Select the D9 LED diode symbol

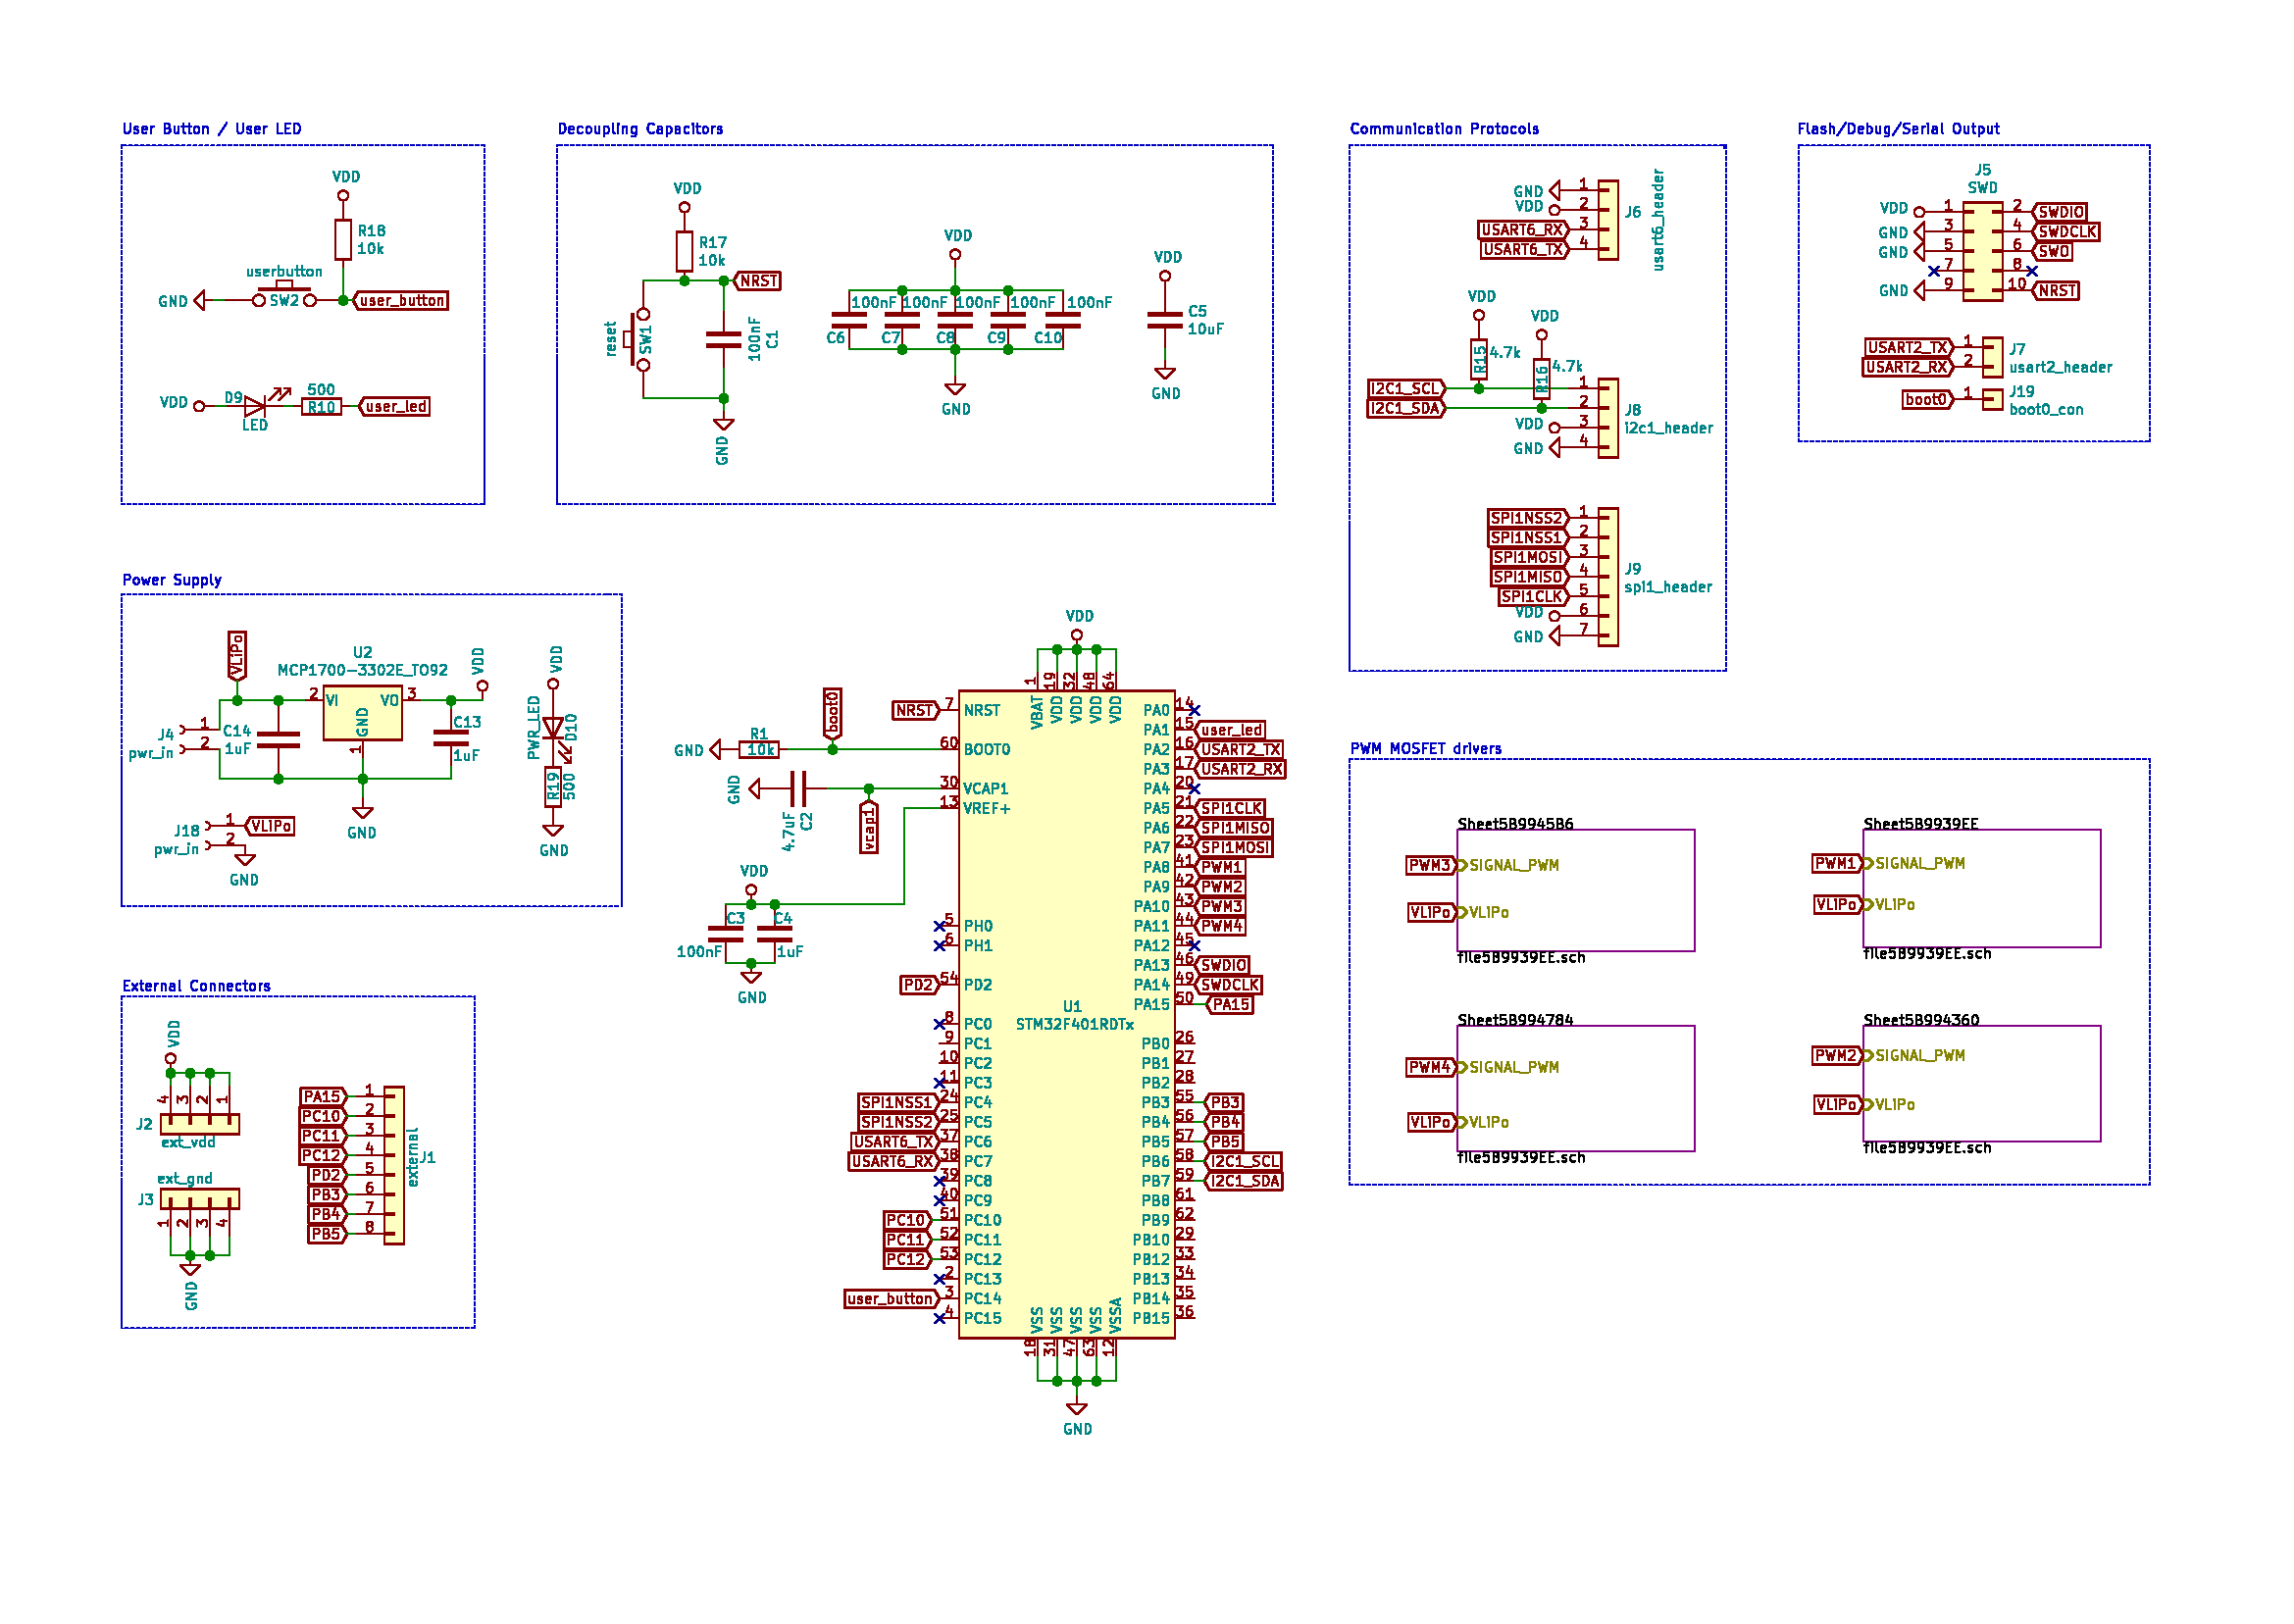point(255,406)
